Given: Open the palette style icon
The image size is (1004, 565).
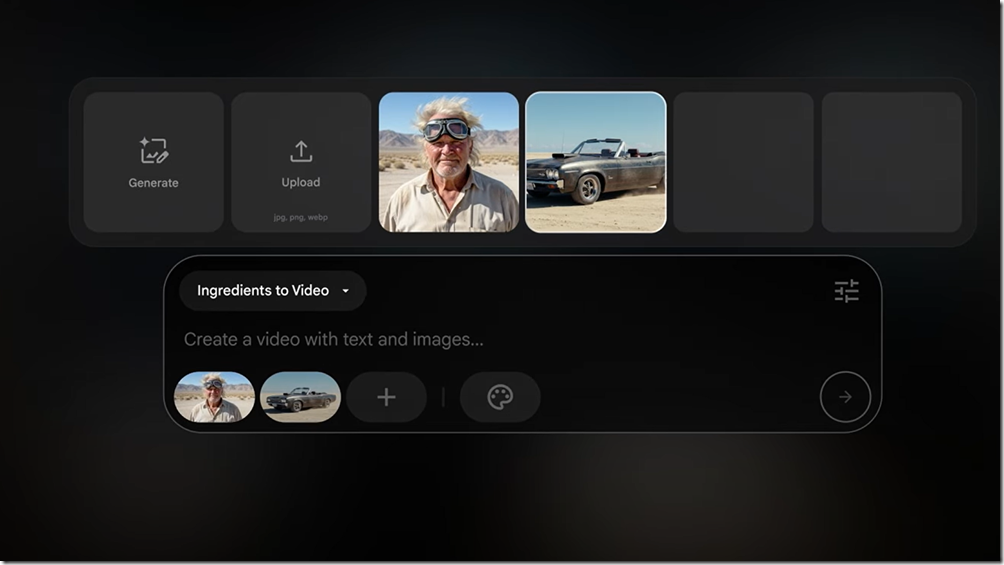Looking at the screenshot, I should (x=500, y=397).
